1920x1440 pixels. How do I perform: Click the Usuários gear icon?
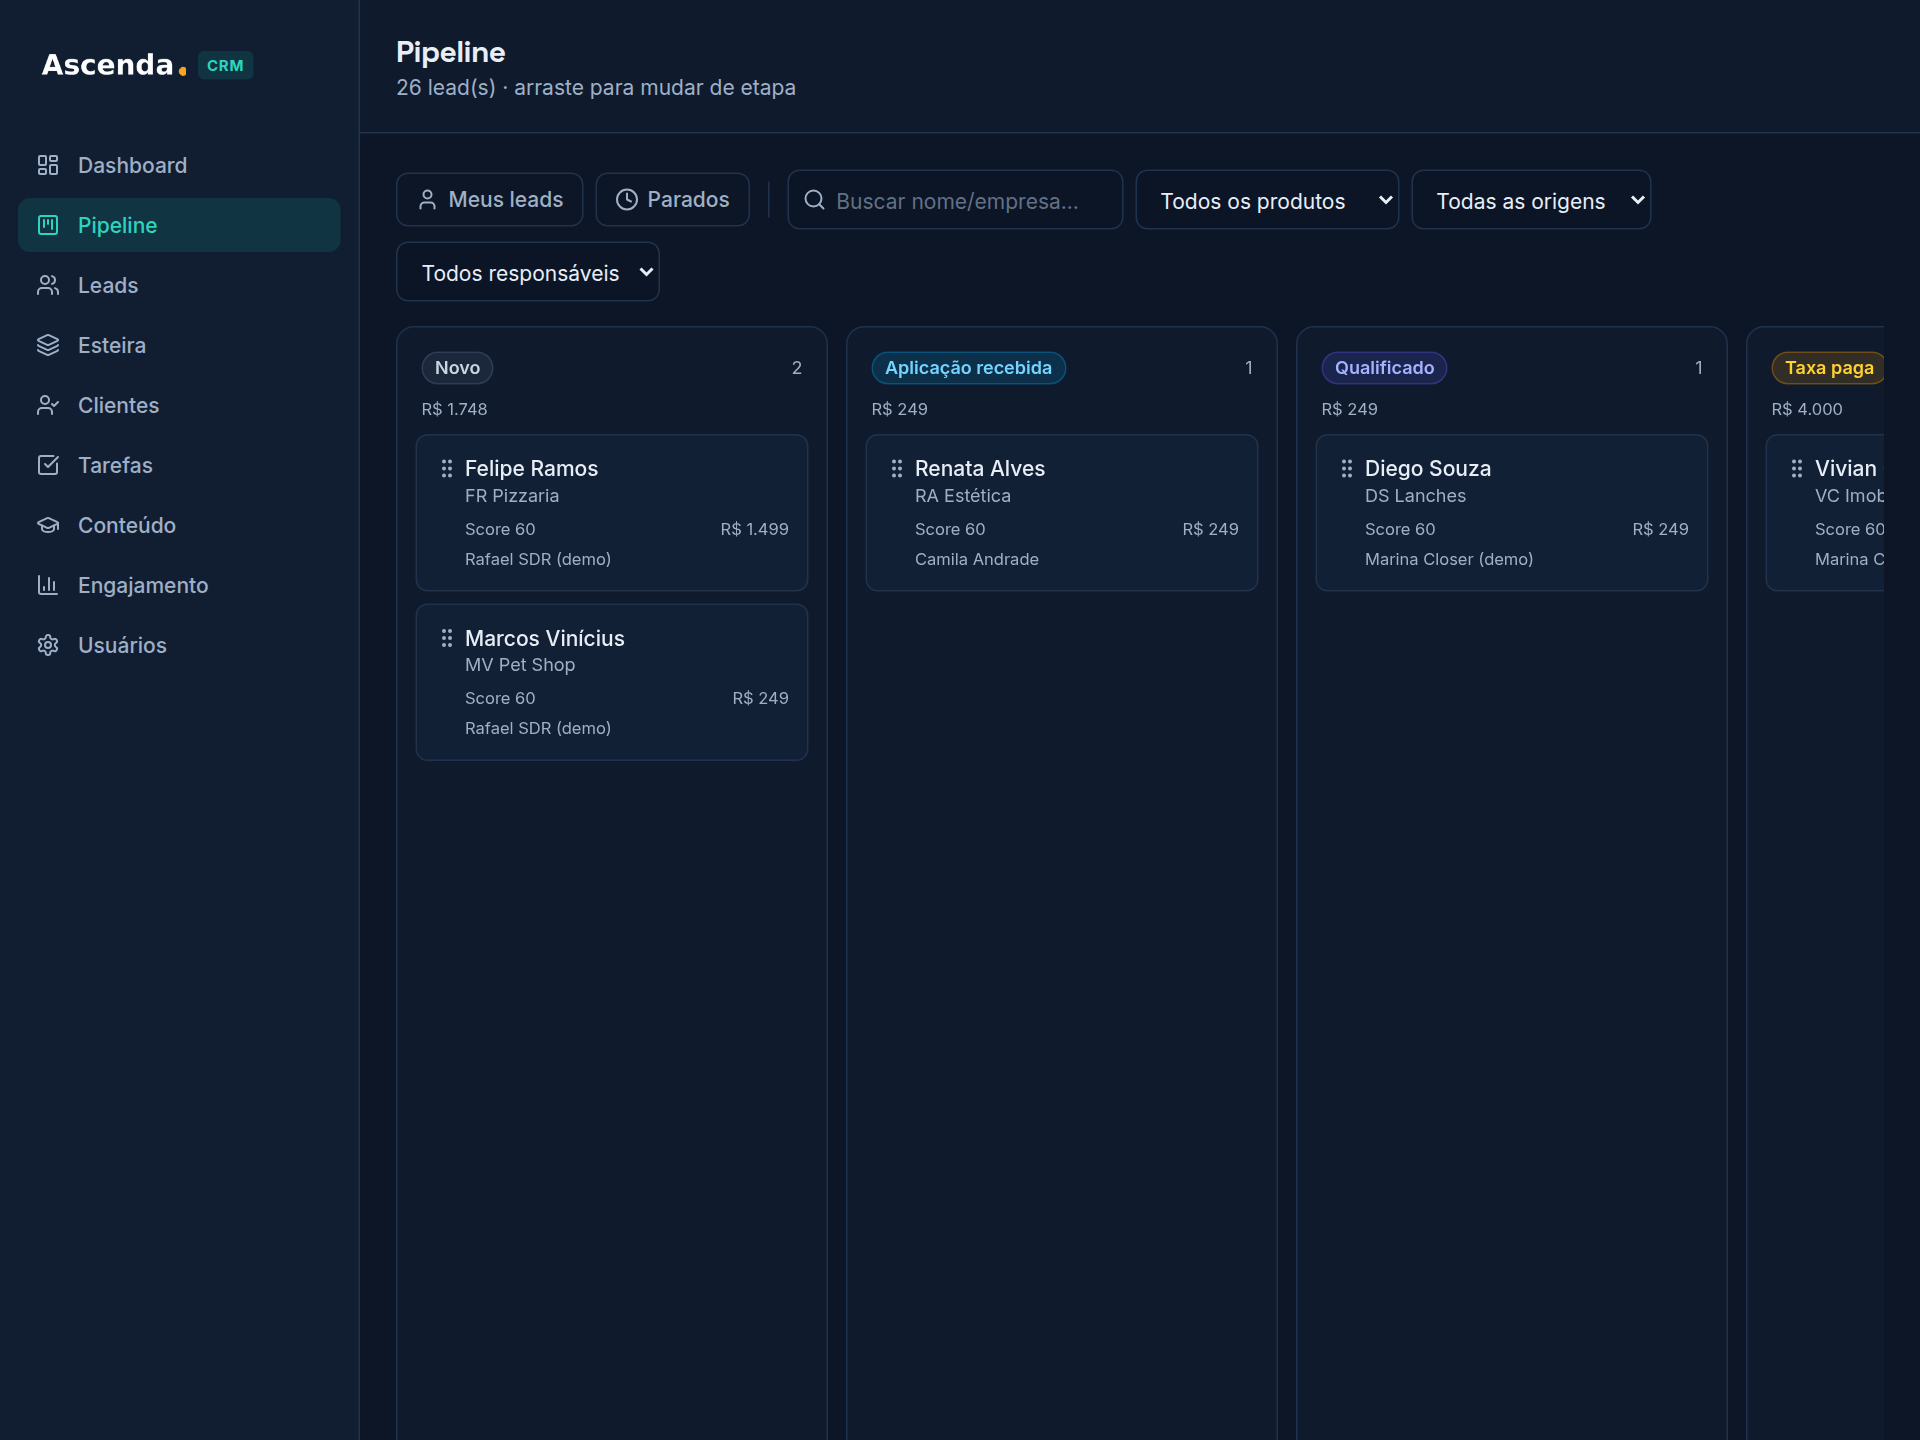point(48,645)
